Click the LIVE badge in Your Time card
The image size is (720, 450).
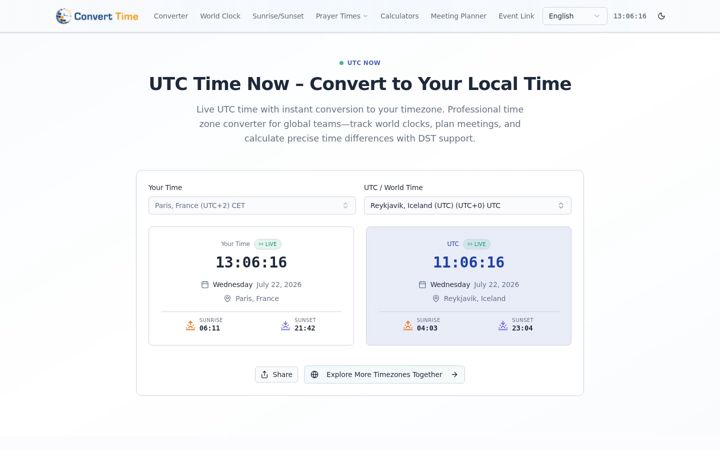(268, 244)
